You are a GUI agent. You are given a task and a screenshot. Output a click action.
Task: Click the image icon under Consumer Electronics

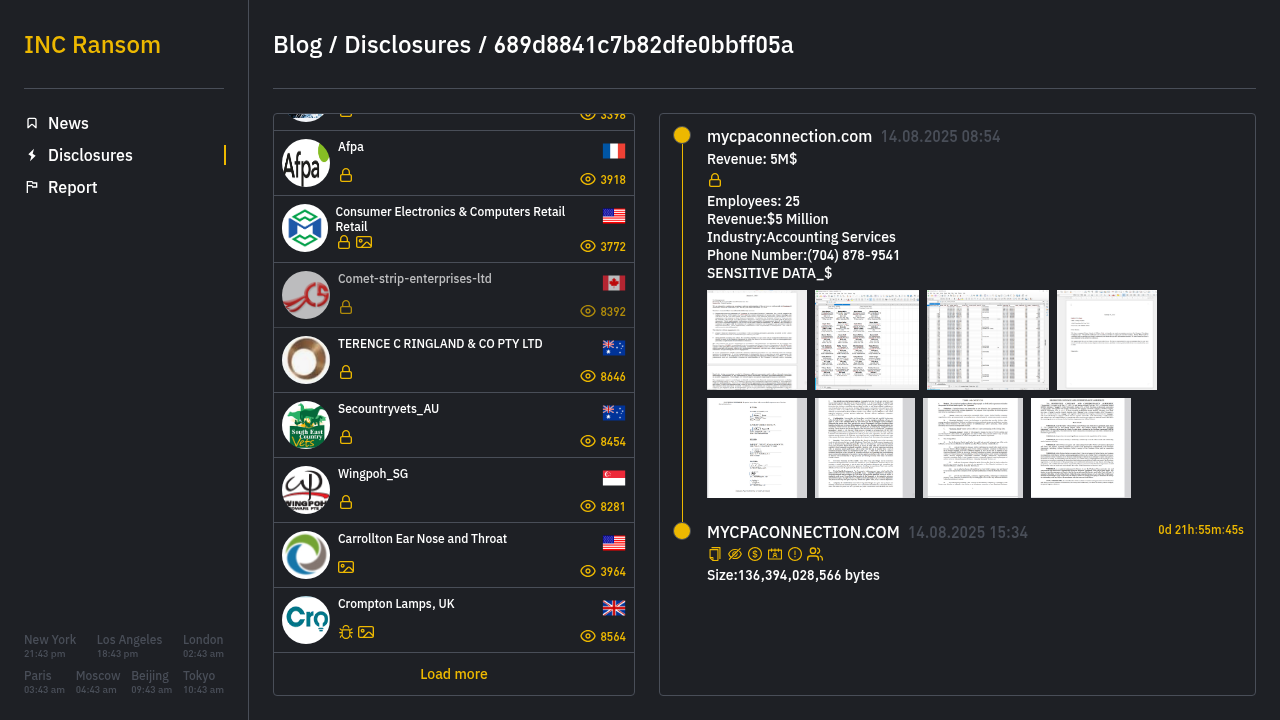point(364,242)
